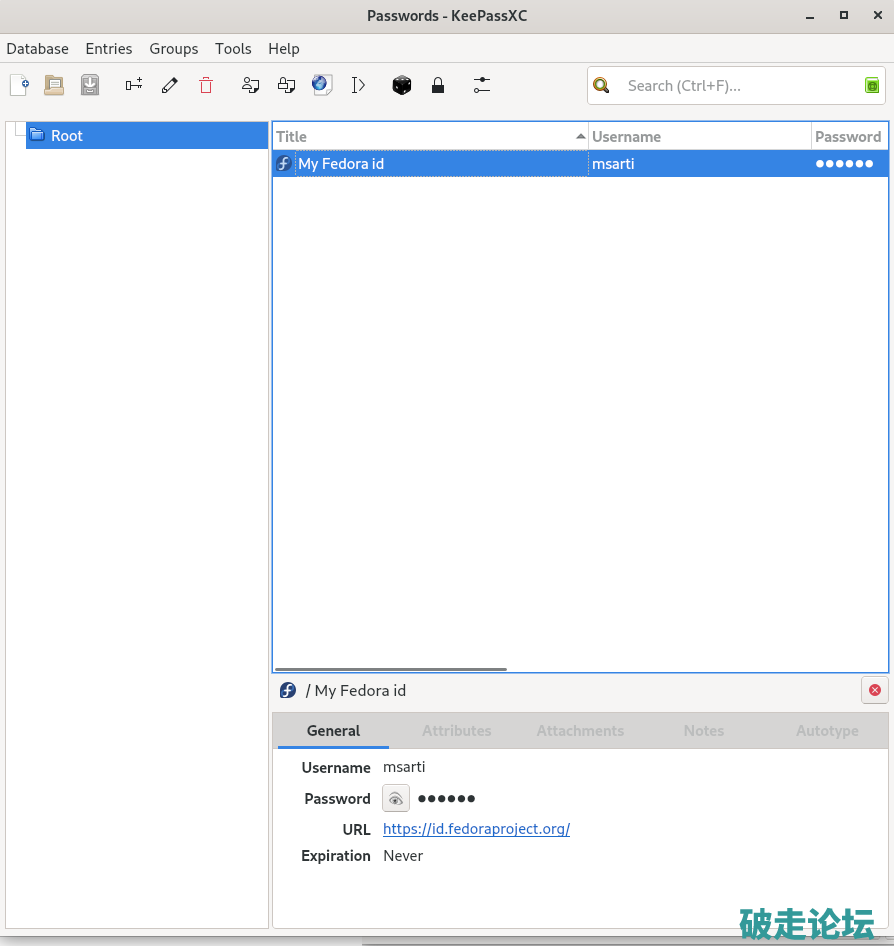Click the New Database icon
The height and width of the screenshot is (946, 894).
[x=19, y=86]
